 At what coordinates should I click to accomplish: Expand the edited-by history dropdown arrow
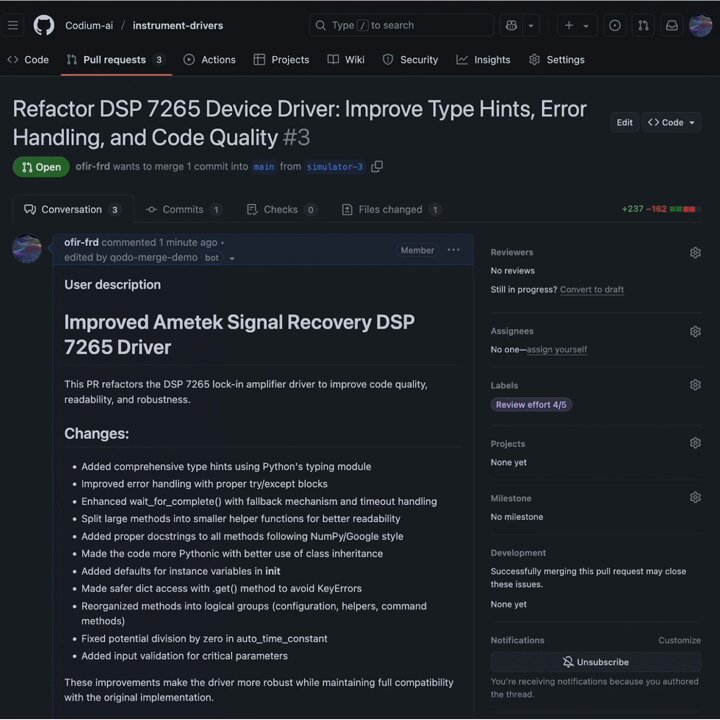pos(232,259)
